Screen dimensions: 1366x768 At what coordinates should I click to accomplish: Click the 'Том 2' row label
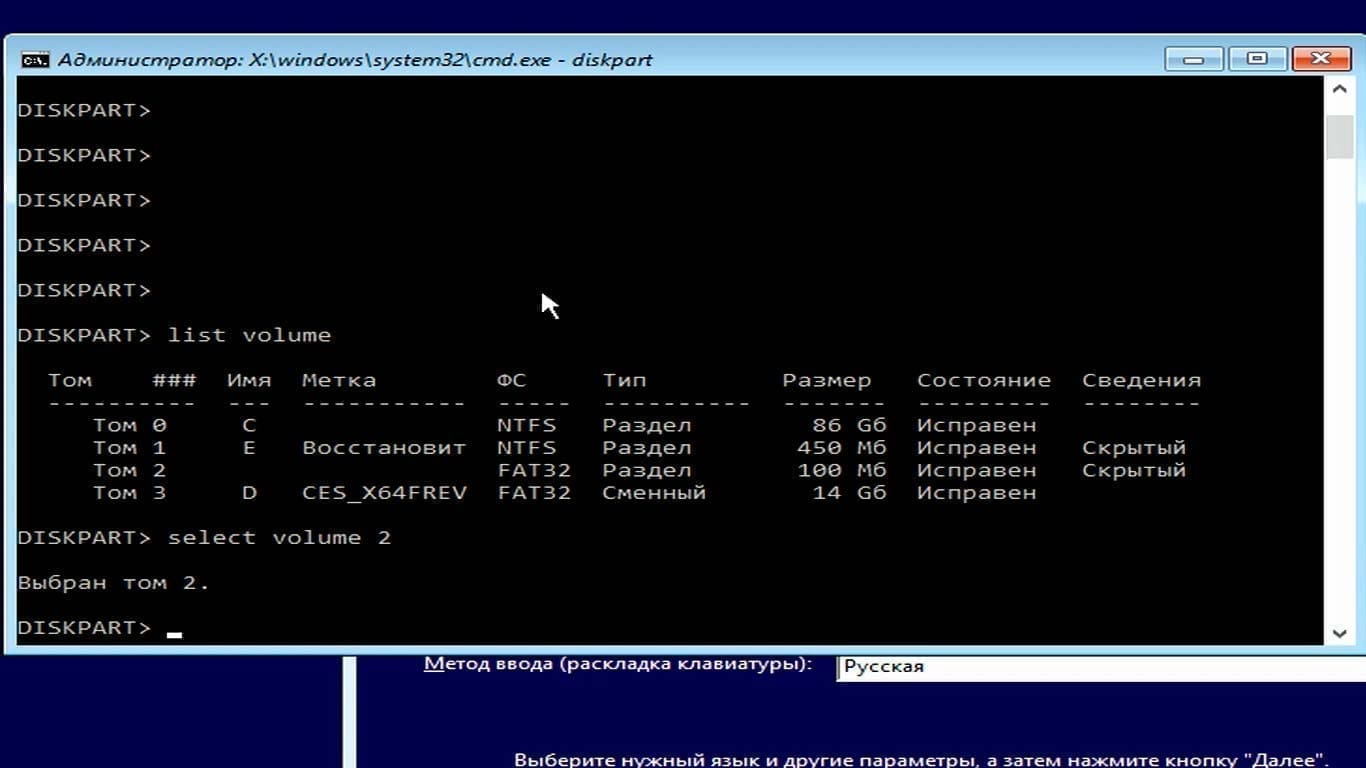coord(129,470)
